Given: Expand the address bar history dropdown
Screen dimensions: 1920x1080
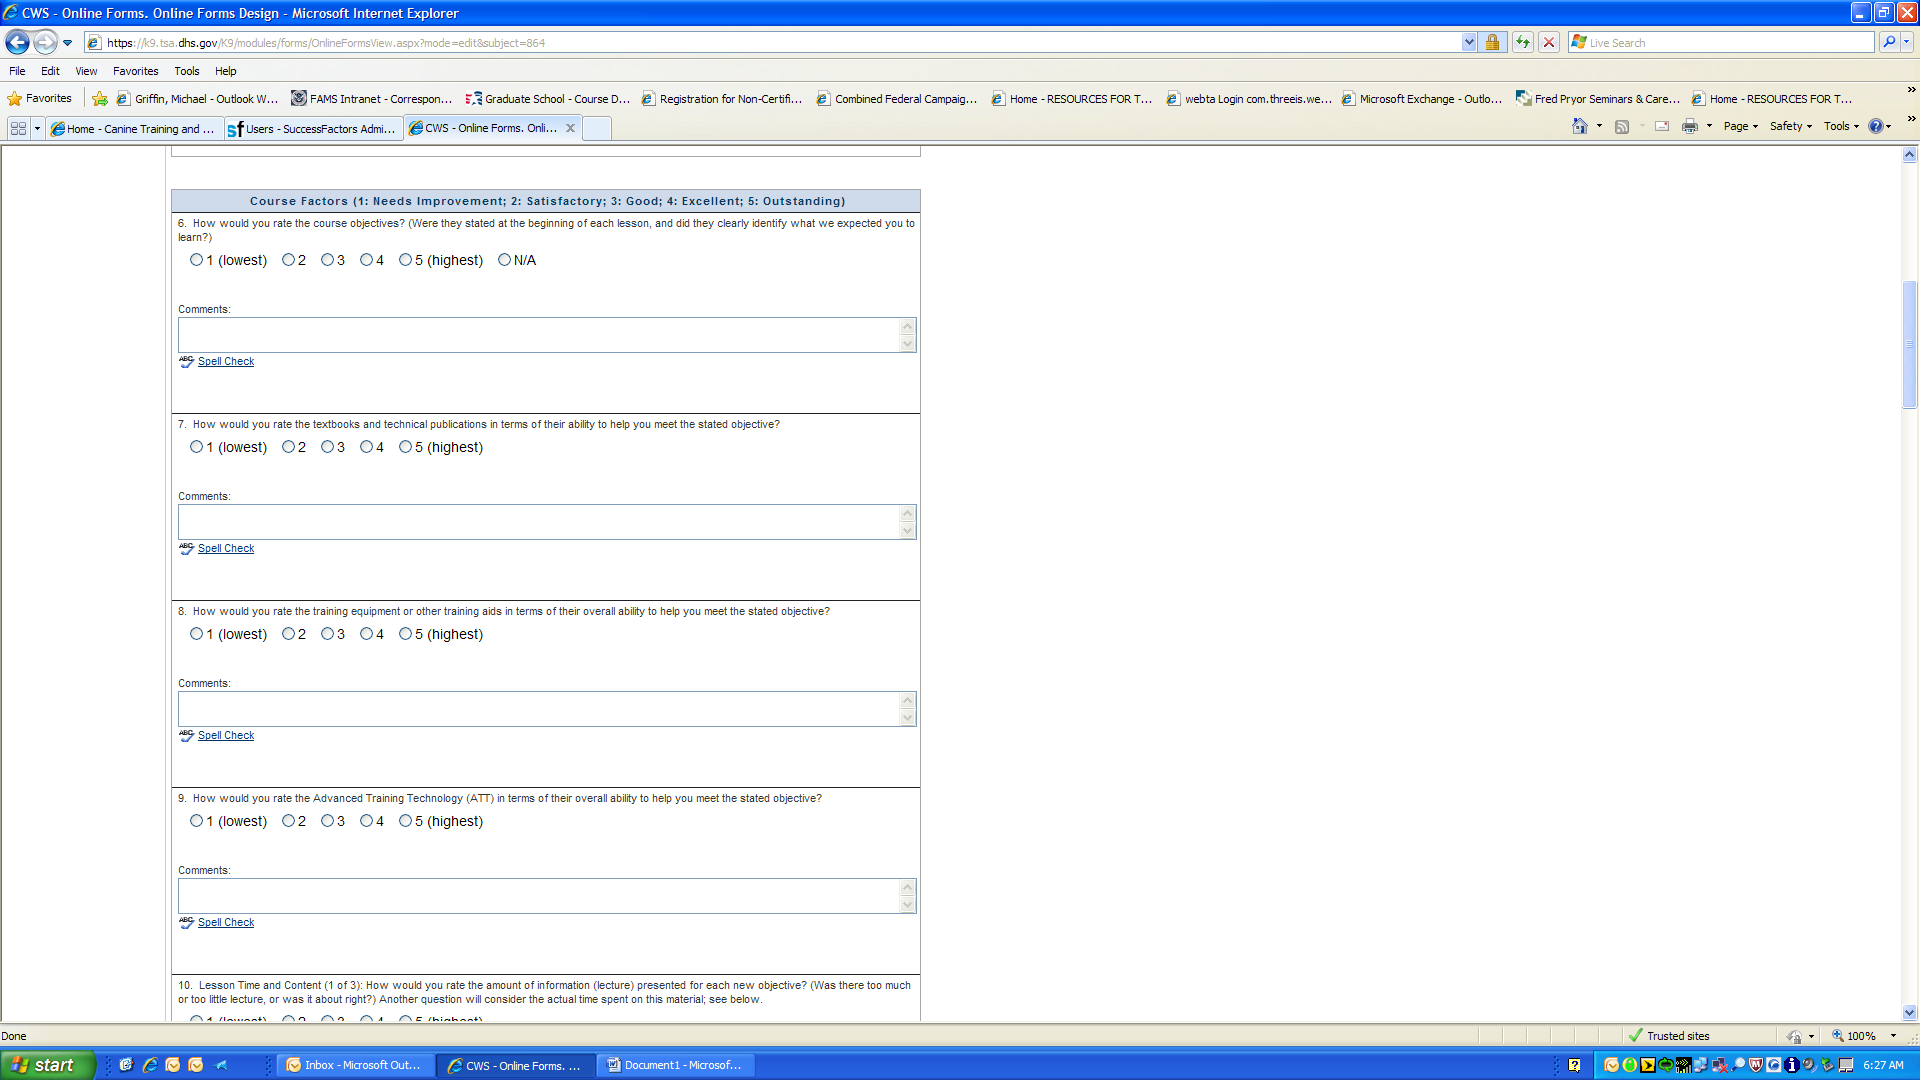Looking at the screenshot, I should pos(1468,42).
